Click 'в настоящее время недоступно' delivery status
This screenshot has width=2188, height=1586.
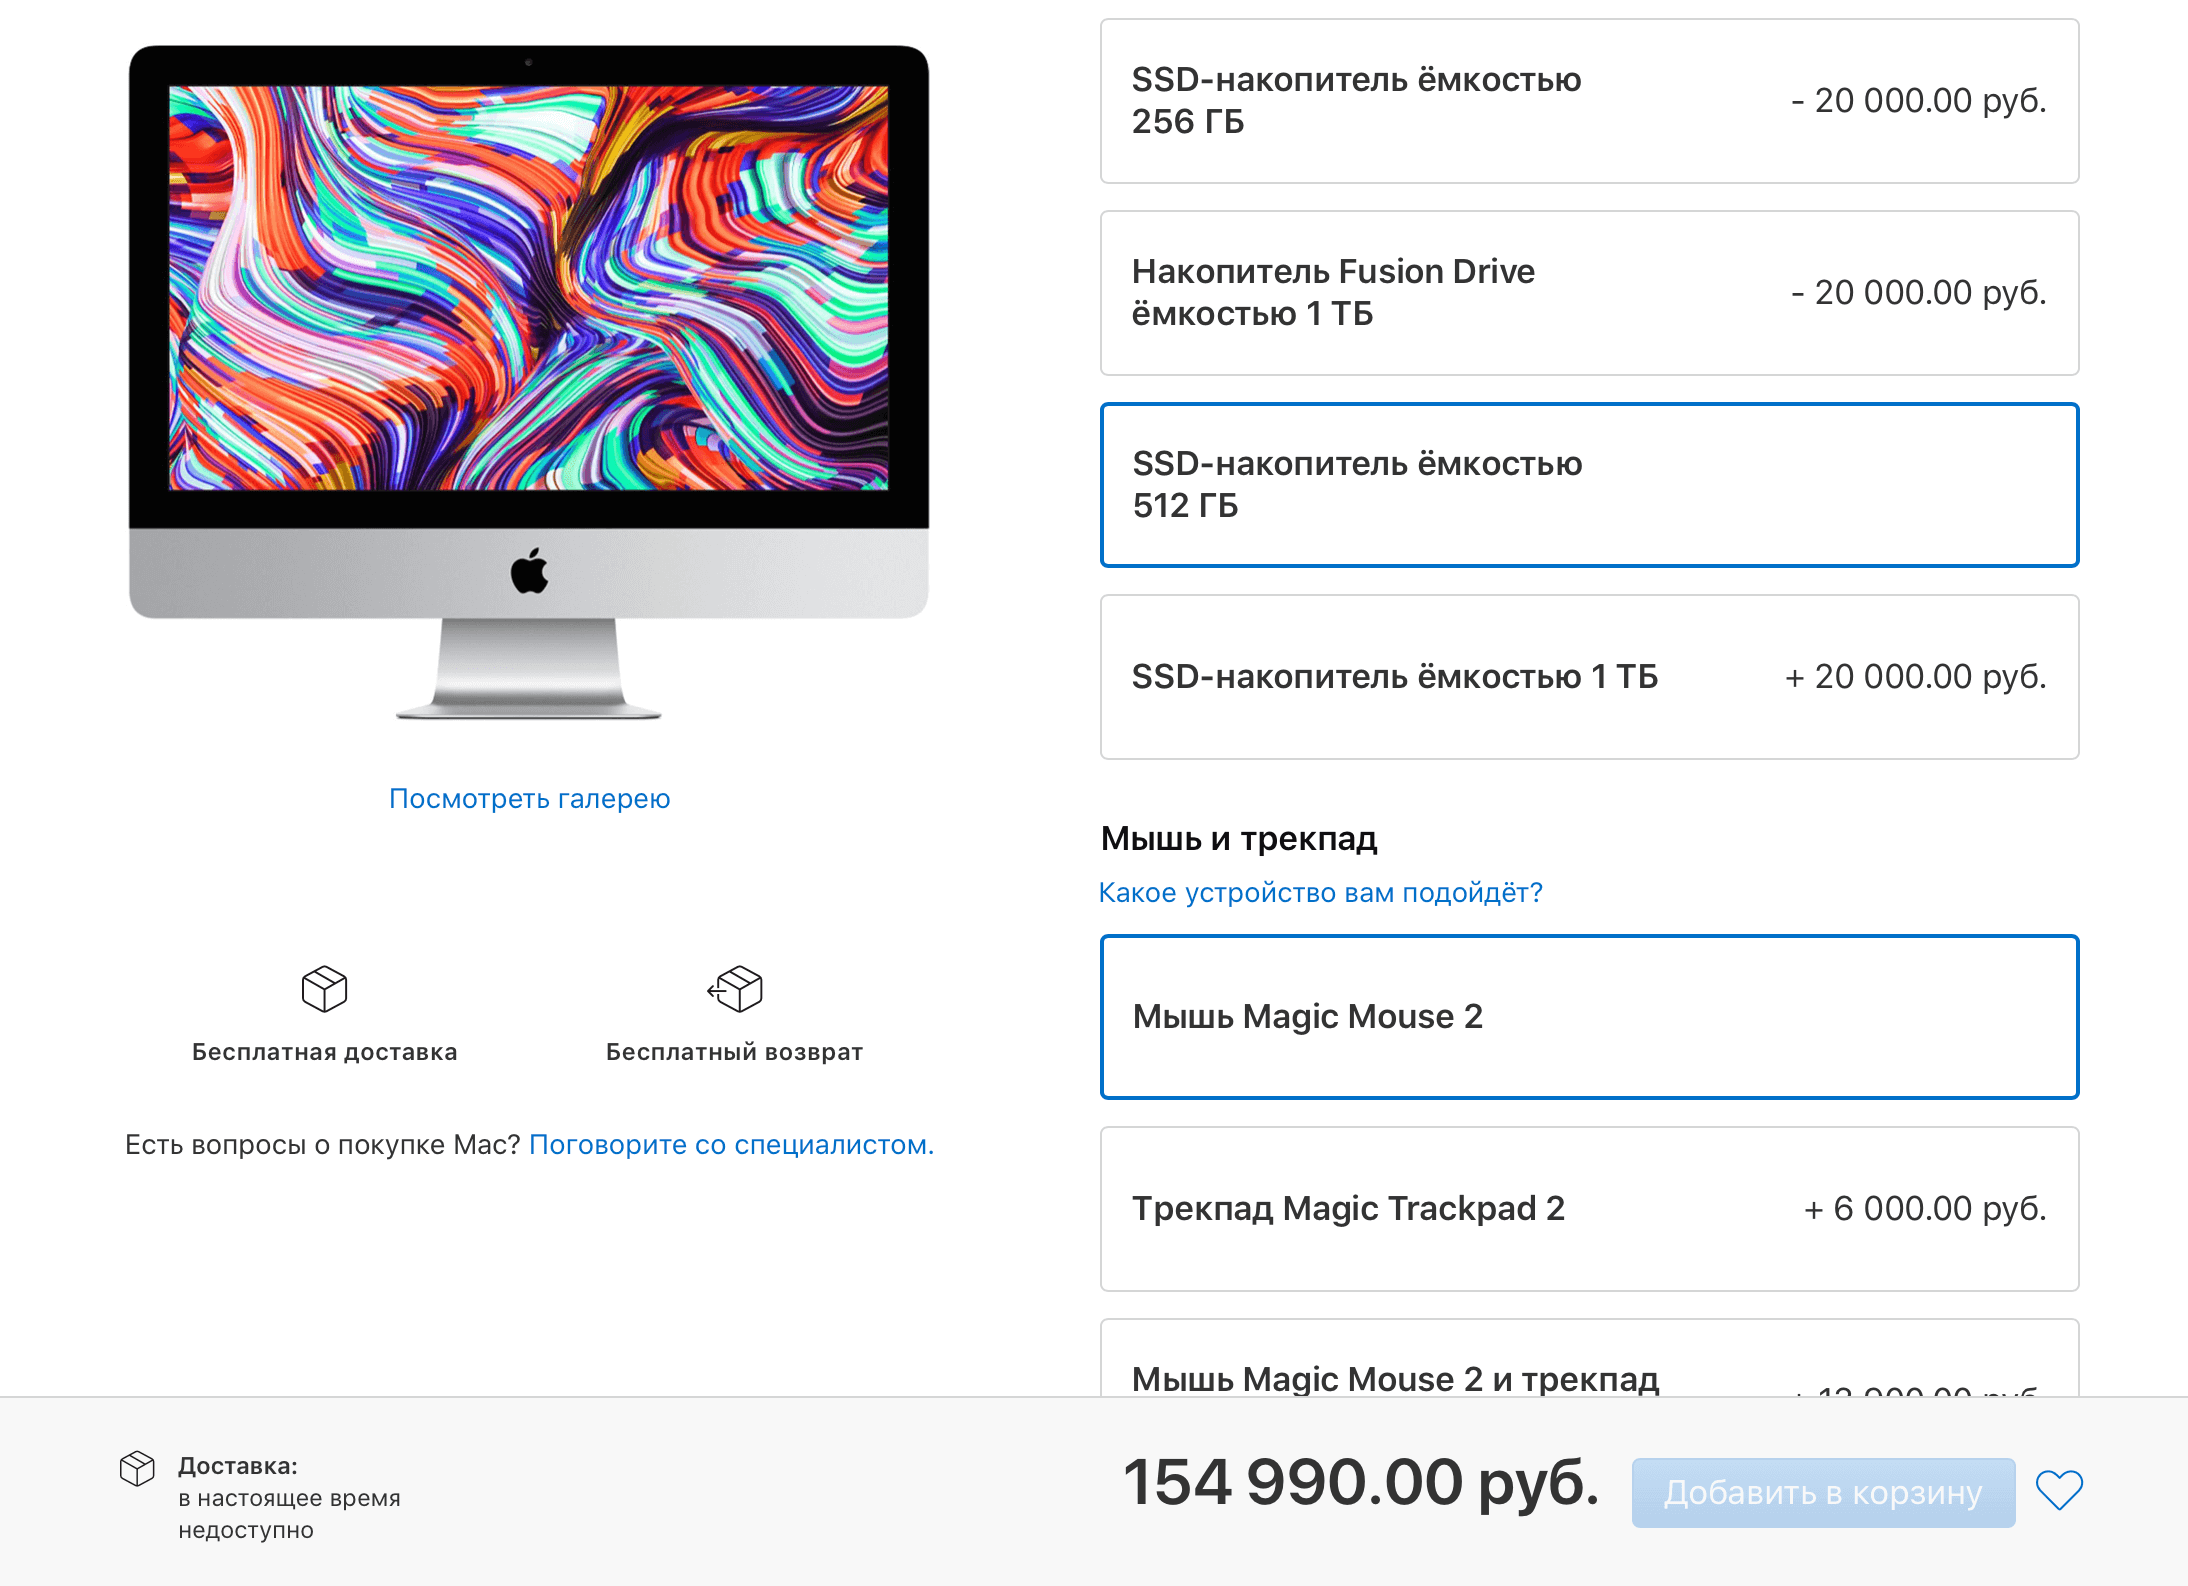289,1514
